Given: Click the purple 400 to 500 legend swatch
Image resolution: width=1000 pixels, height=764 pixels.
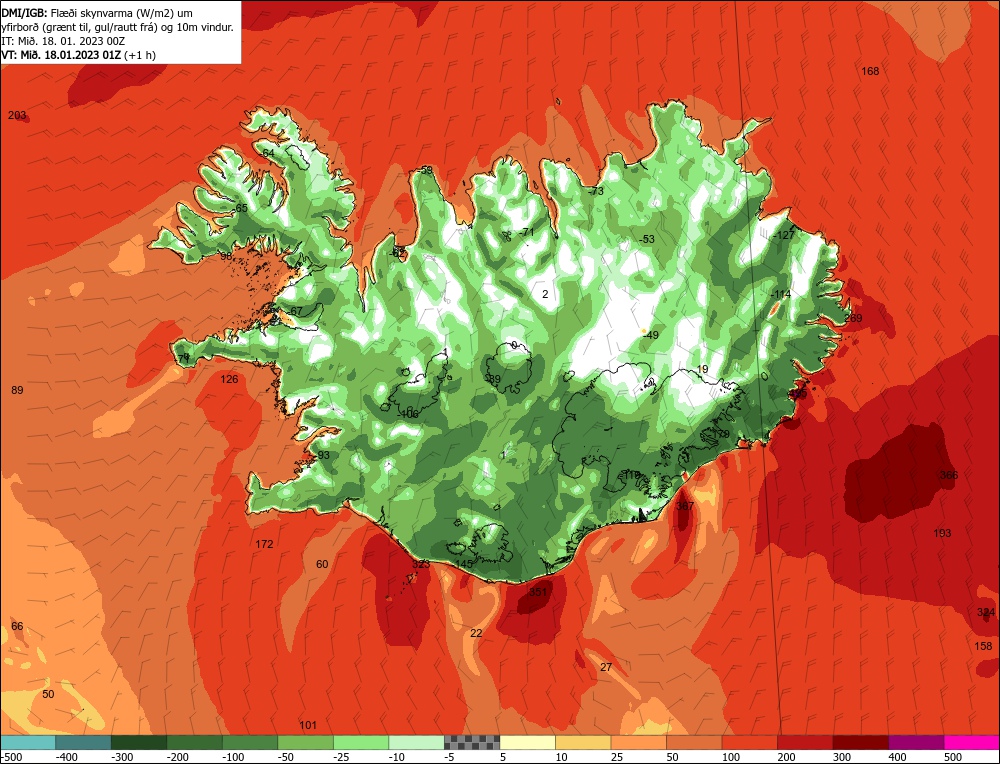Looking at the screenshot, I should pos(916,742).
